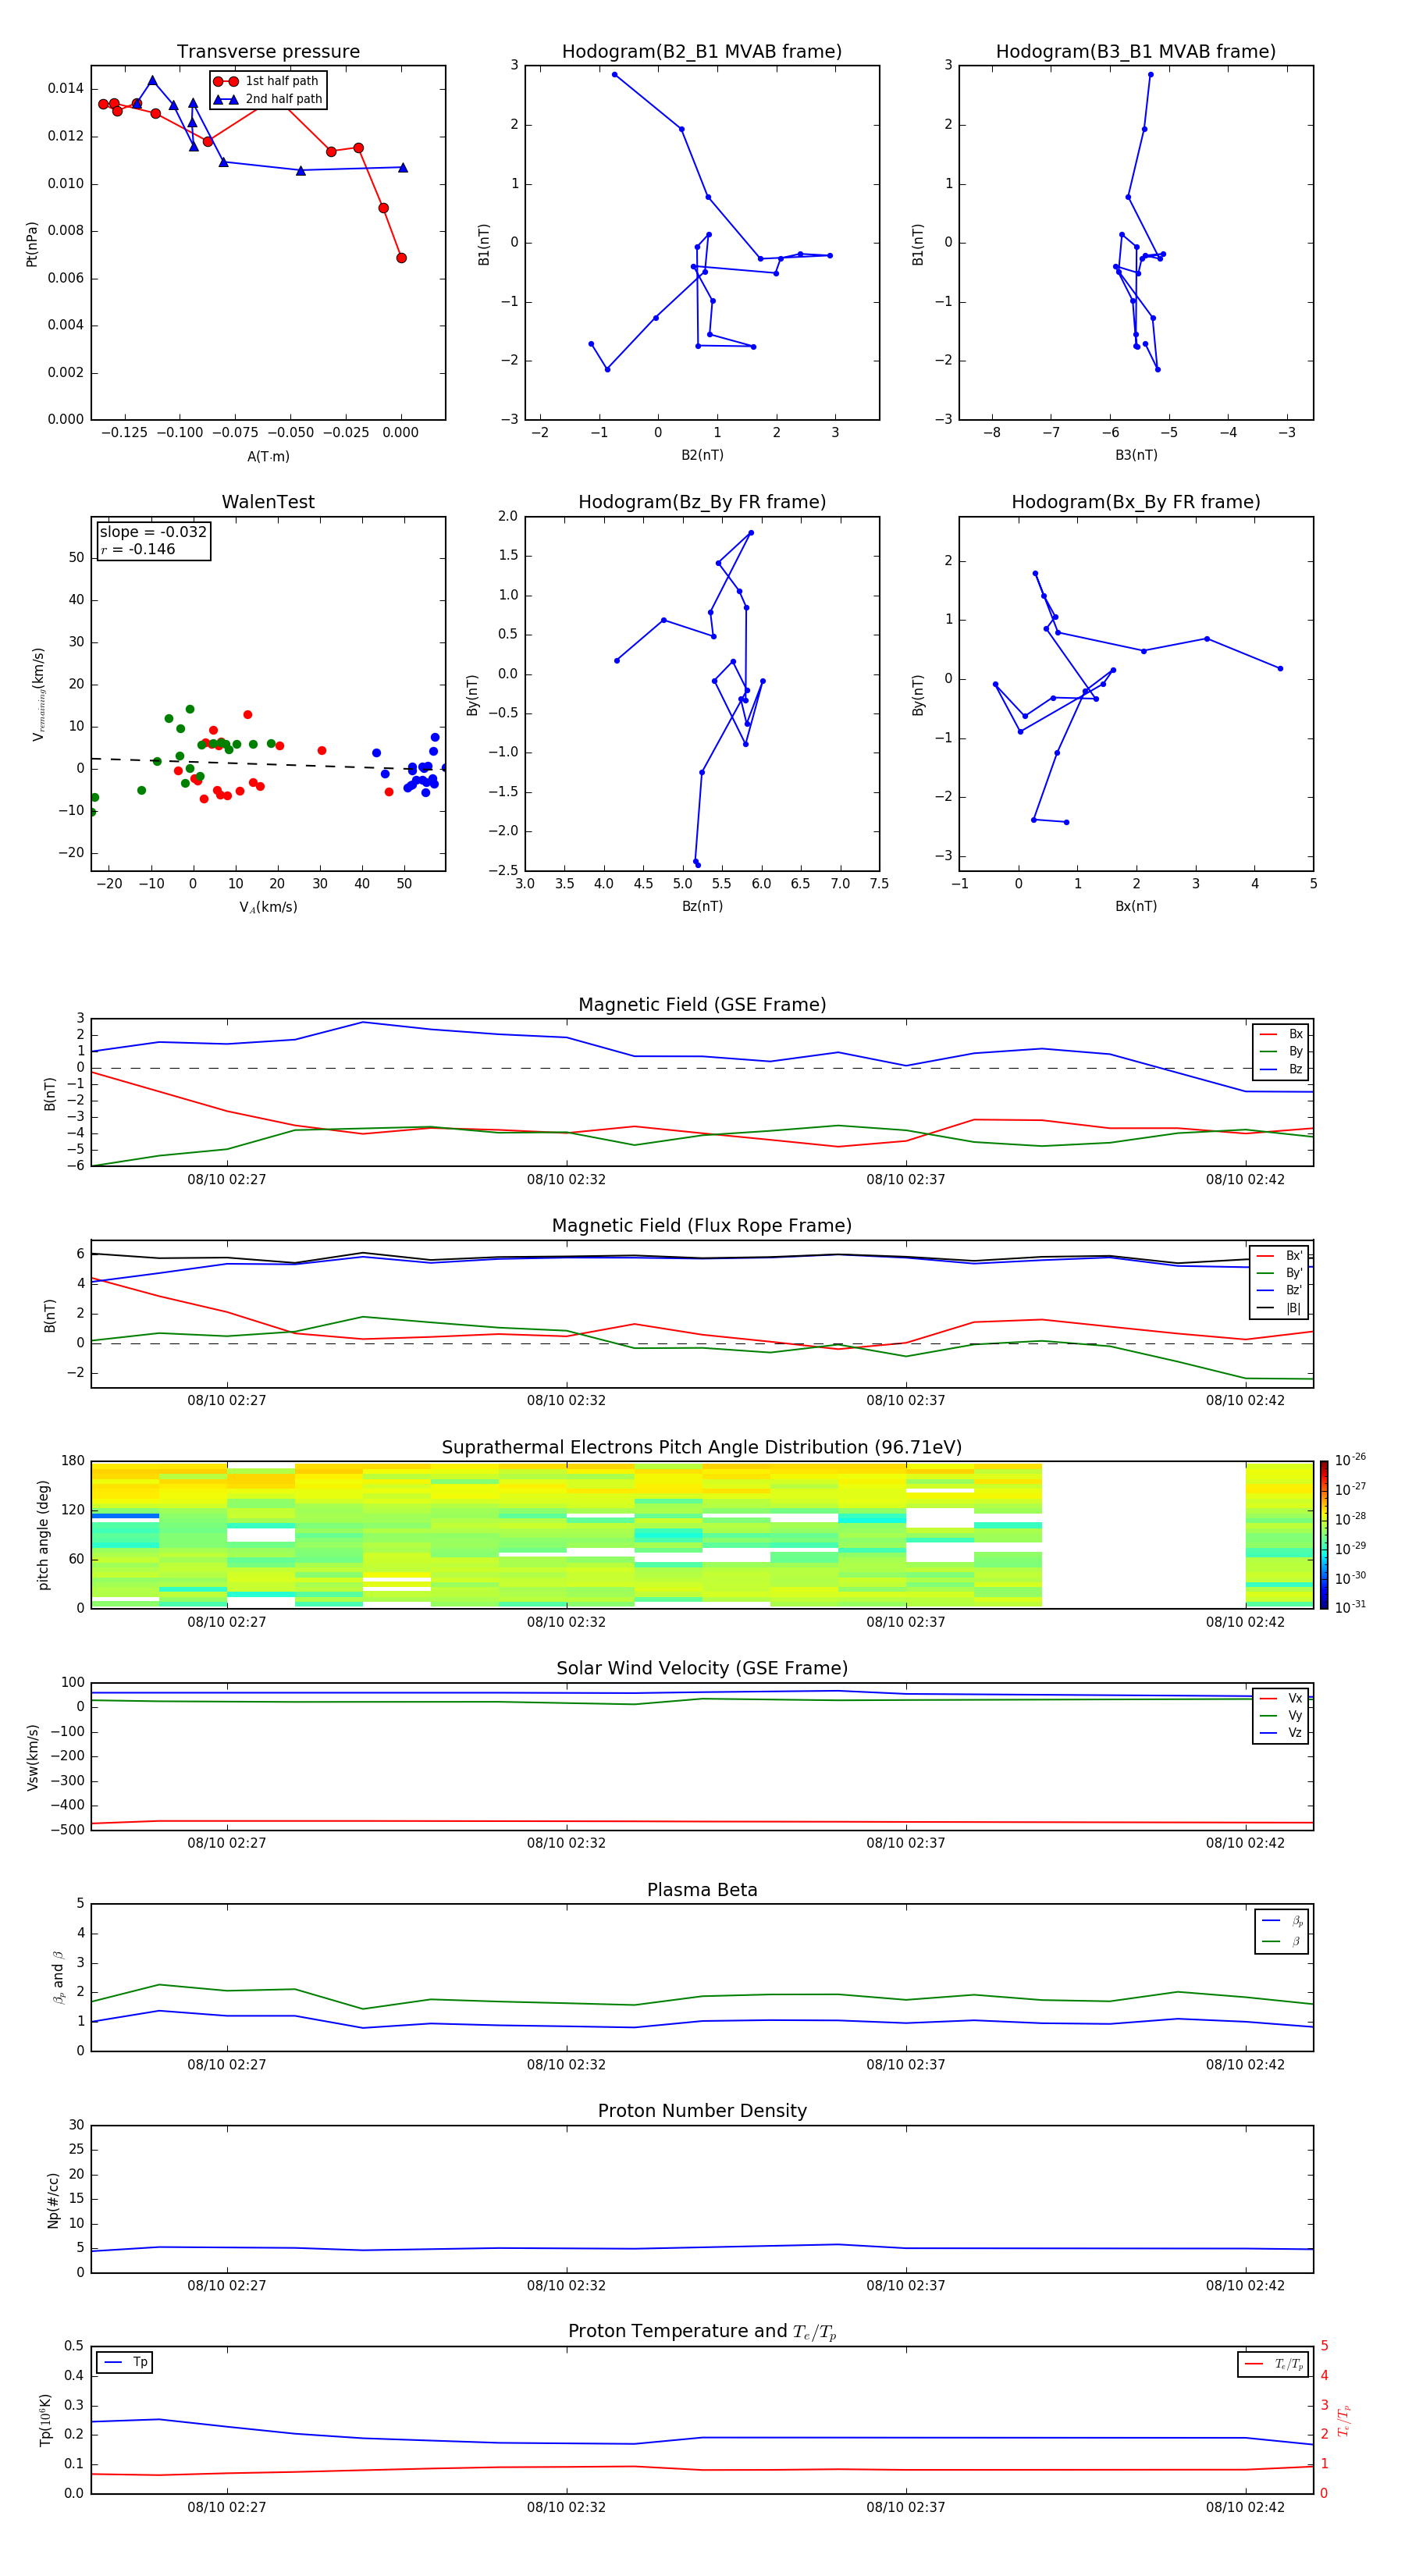
Task: Click the 'WalenTest' plot title
Action: pyautogui.click(x=268, y=502)
